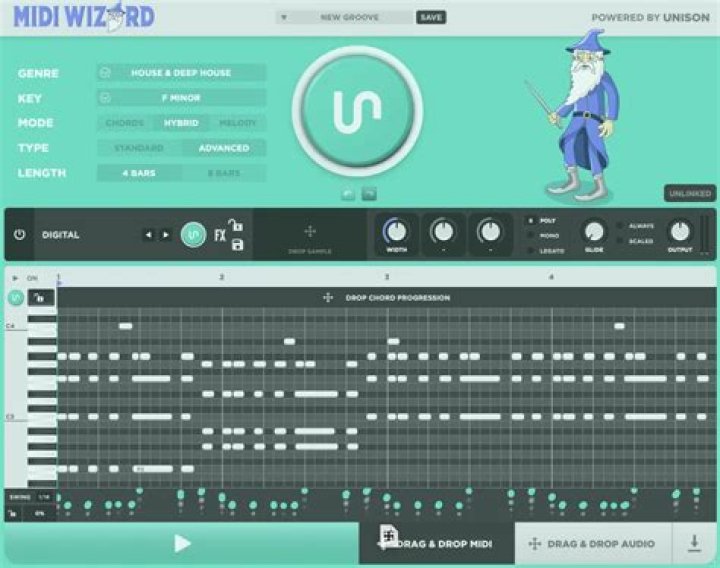Image resolution: width=720 pixels, height=568 pixels.
Task: Open the GENRE dropdown
Action: pos(182,73)
